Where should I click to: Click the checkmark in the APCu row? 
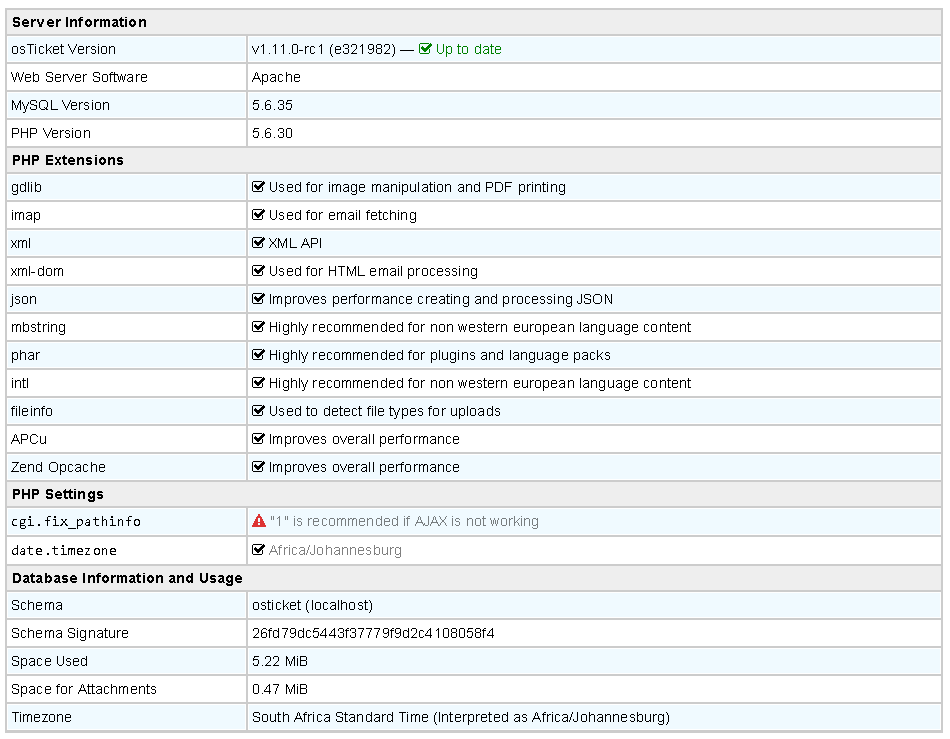click(258, 439)
